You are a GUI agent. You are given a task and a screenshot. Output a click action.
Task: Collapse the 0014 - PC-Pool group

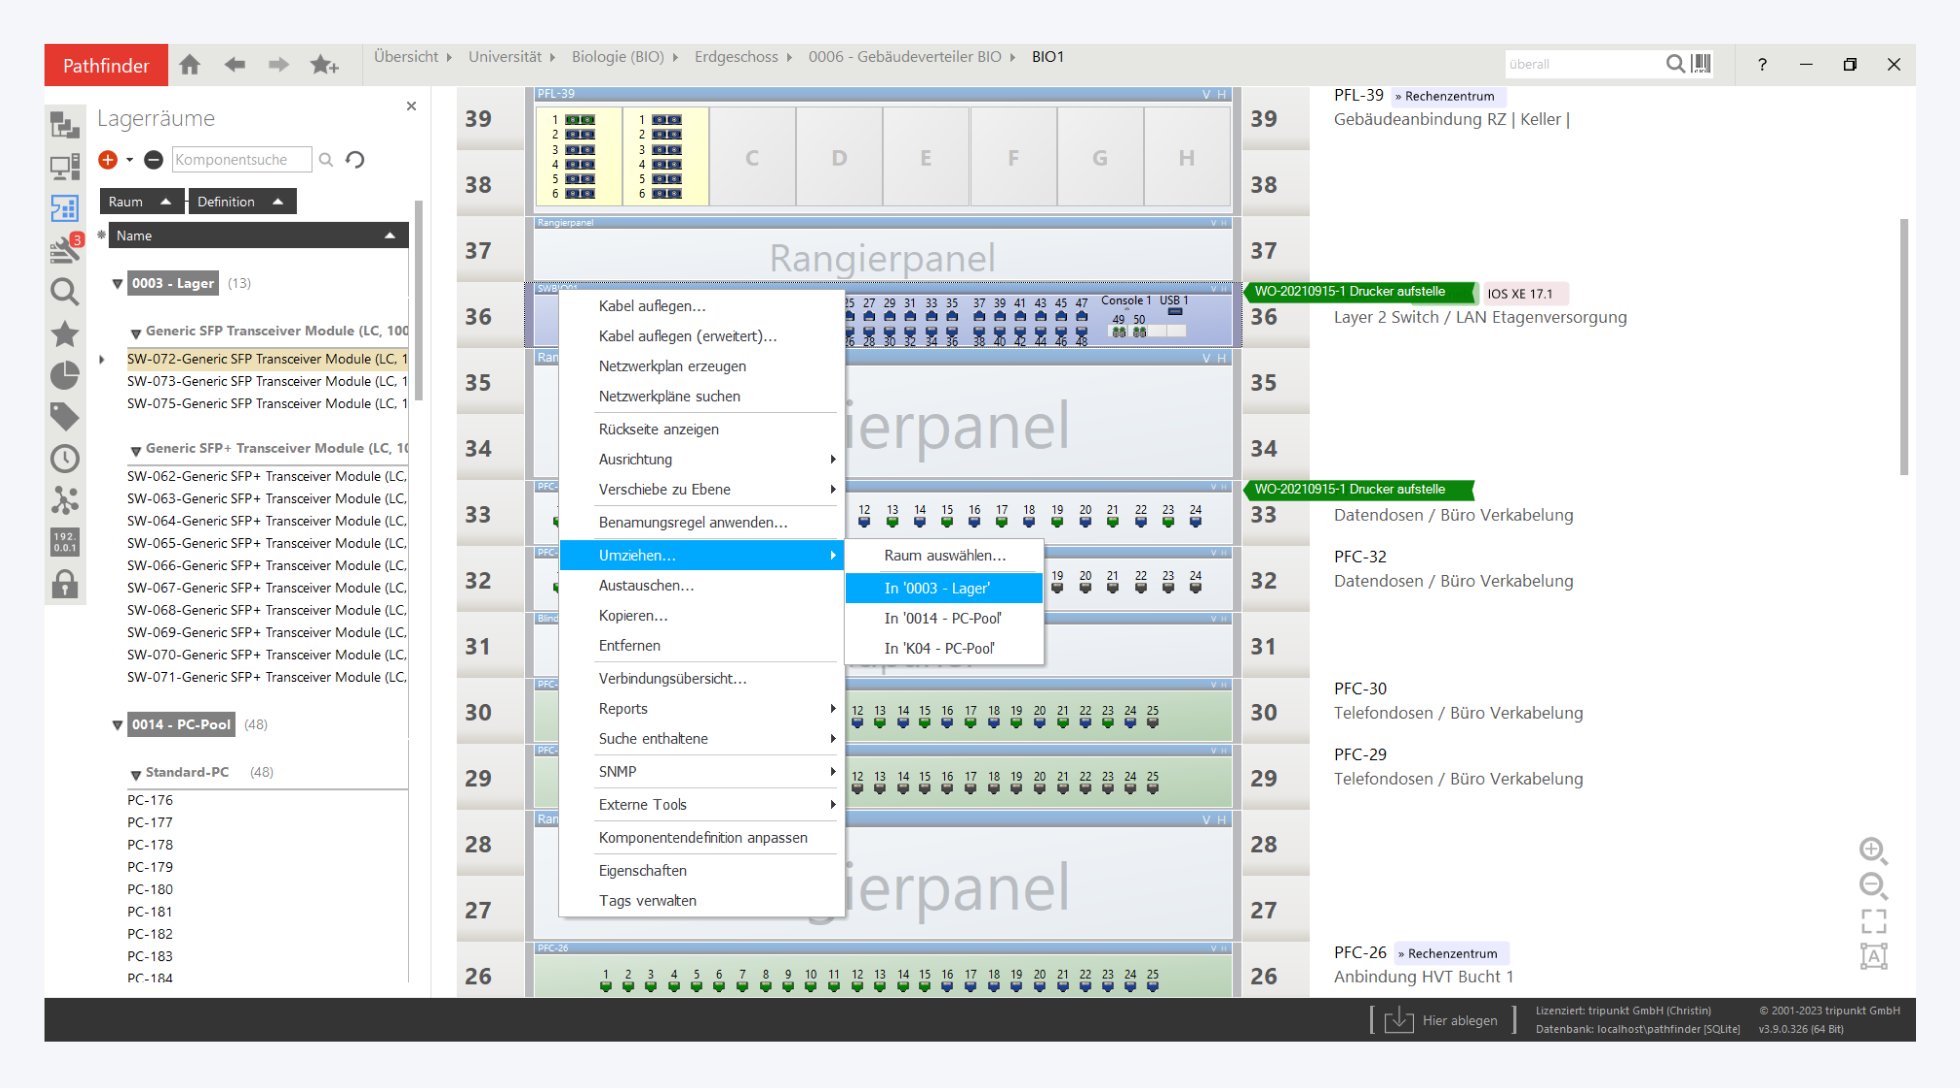[118, 725]
